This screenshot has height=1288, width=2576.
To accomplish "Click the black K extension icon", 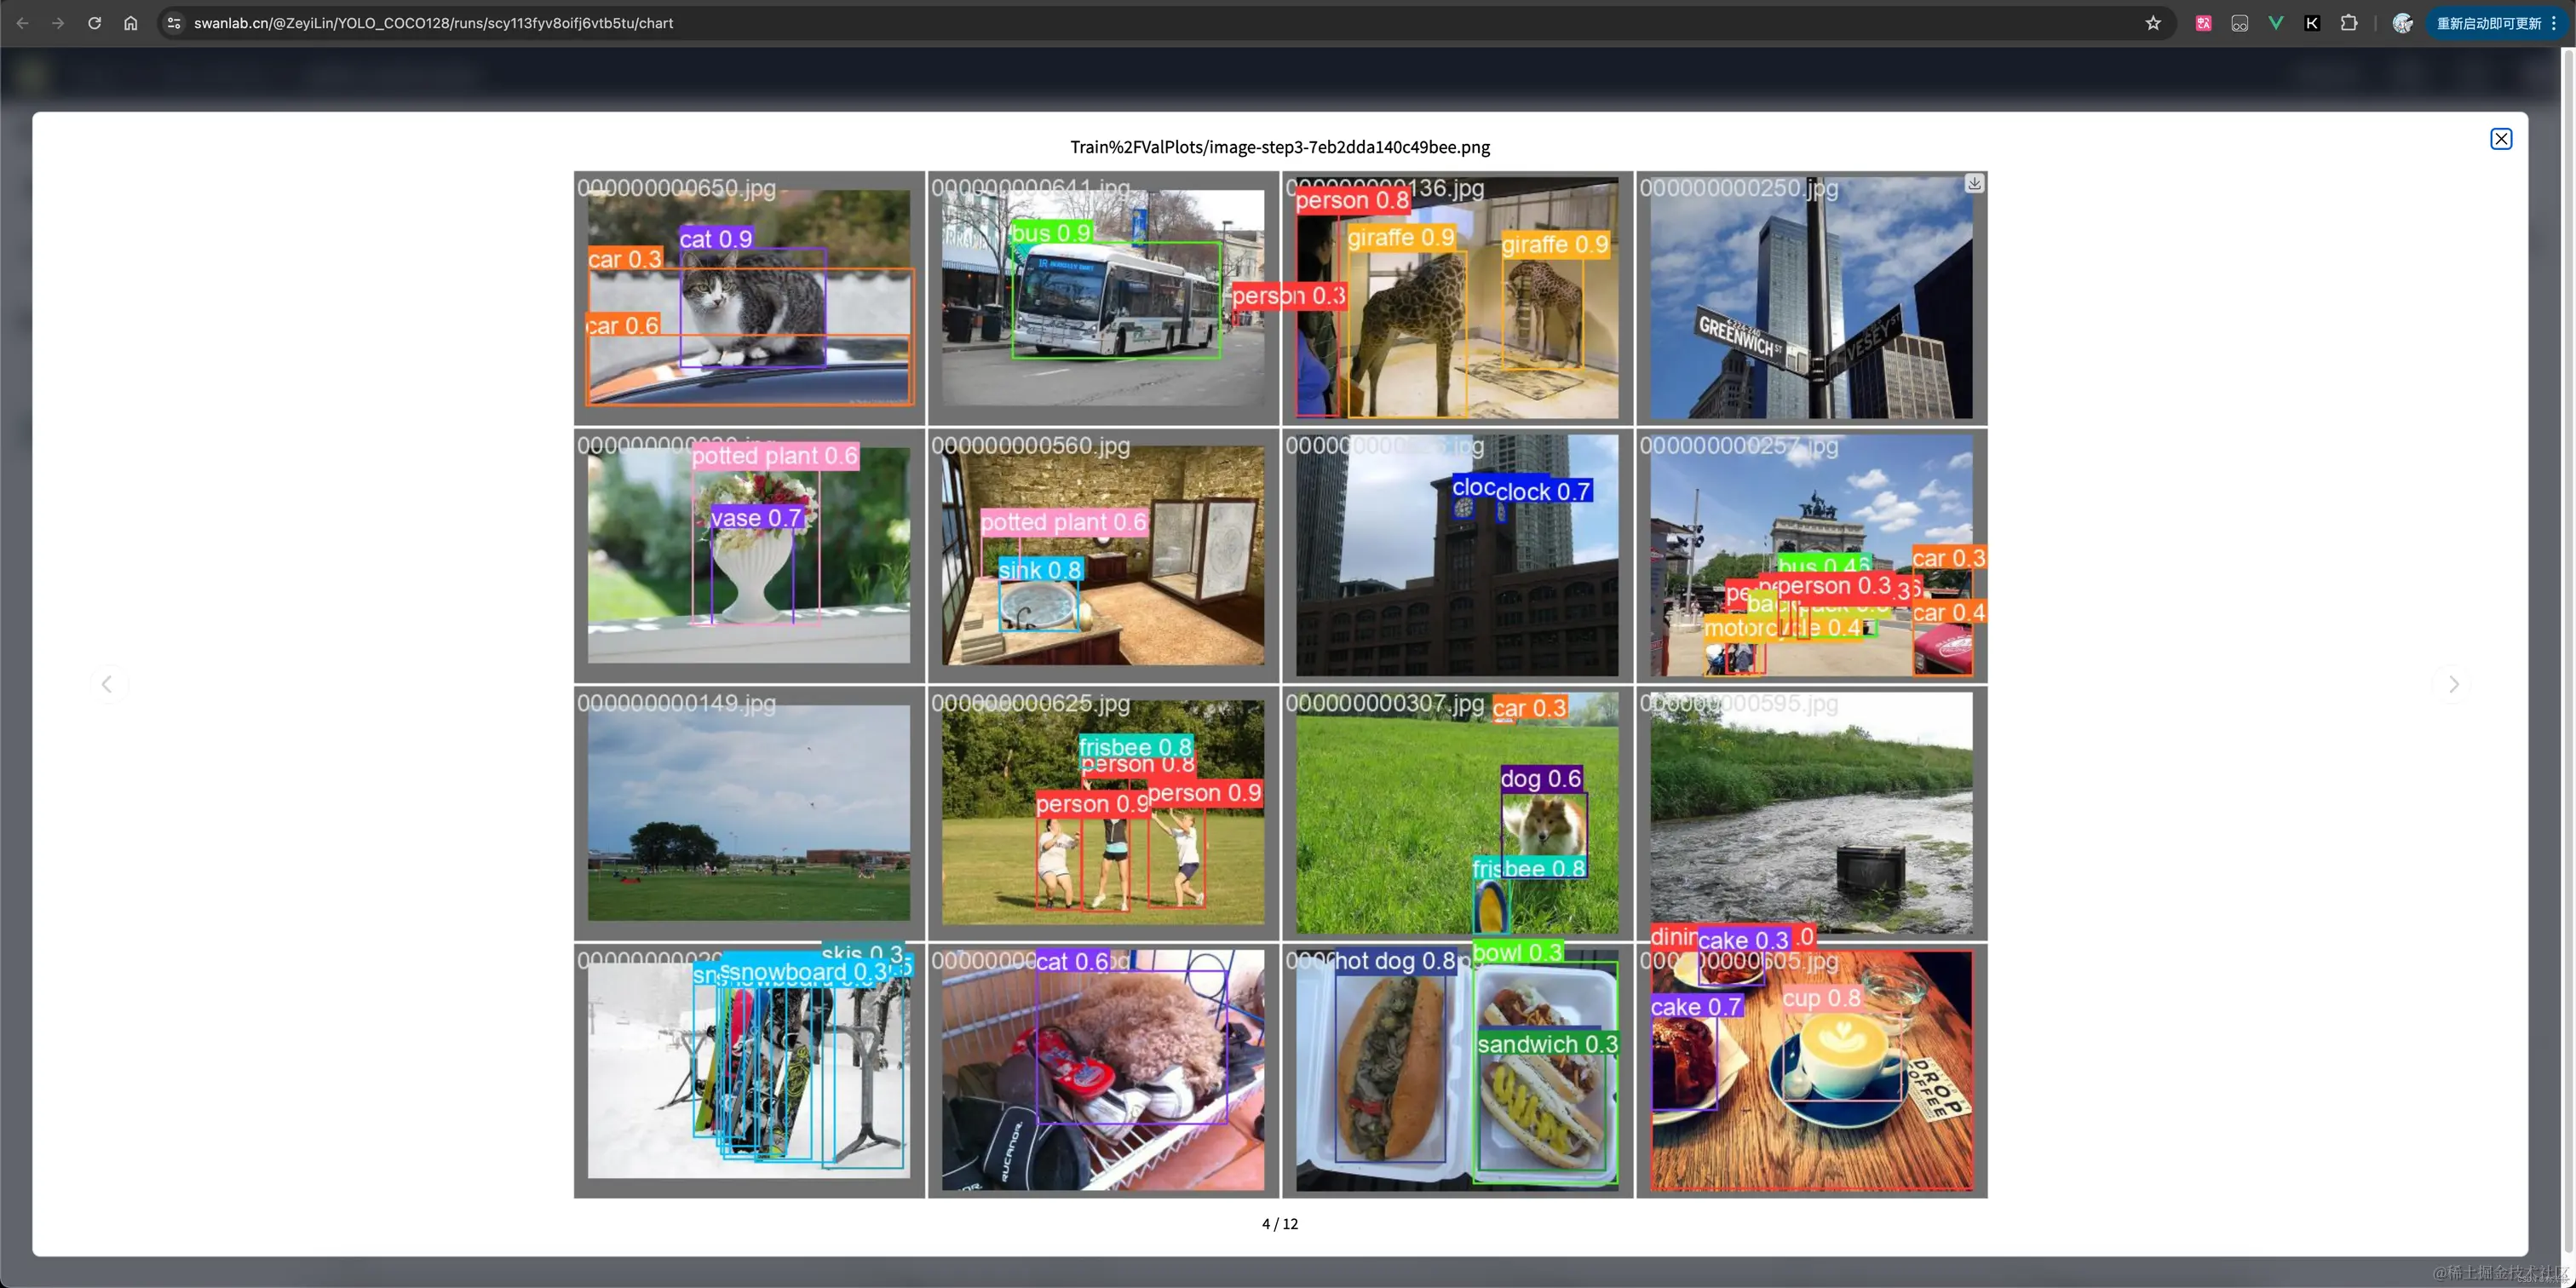I will pyautogui.click(x=2311, y=23).
